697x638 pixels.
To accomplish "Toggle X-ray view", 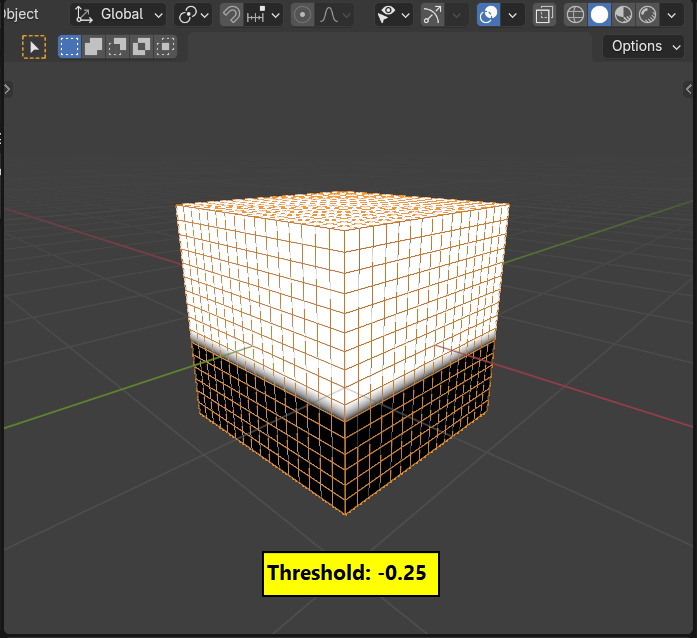I will (544, 15).
